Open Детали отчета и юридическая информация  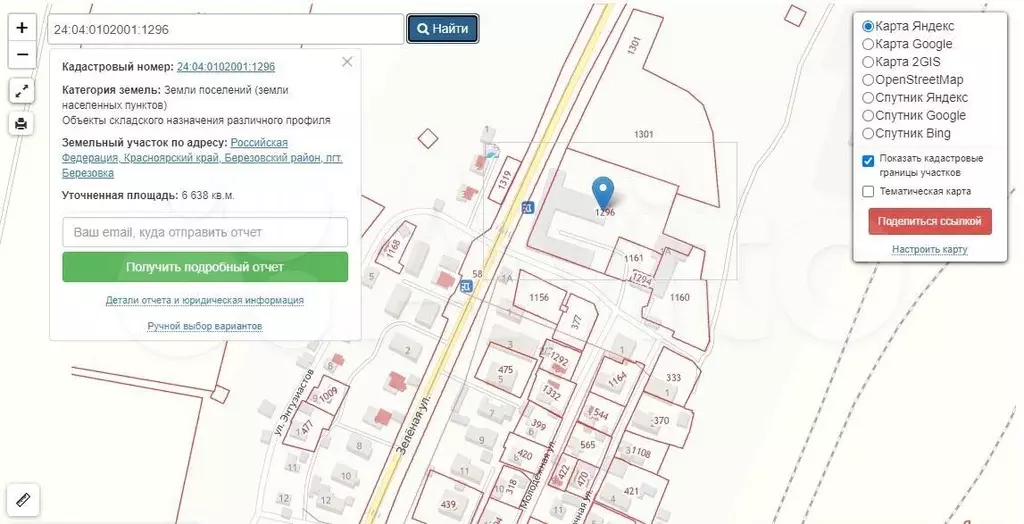[x=205, y=301]
